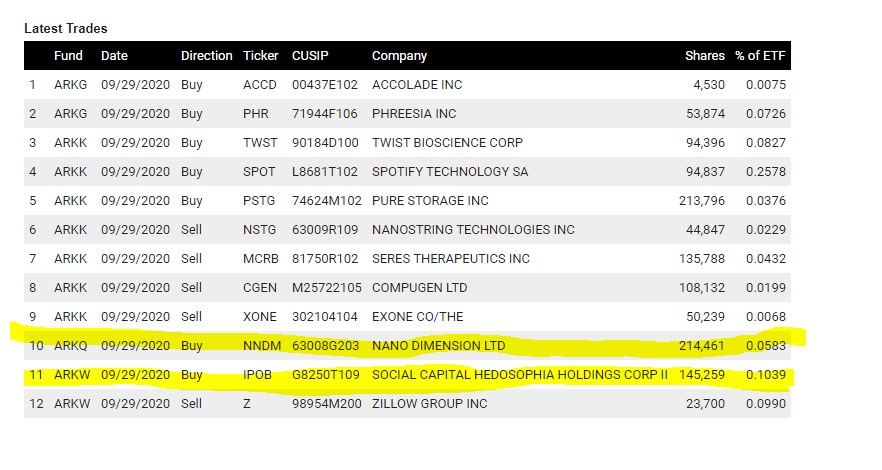
Task: Select CUSIP 81750R102 for Seres
Action: (325, 259)
